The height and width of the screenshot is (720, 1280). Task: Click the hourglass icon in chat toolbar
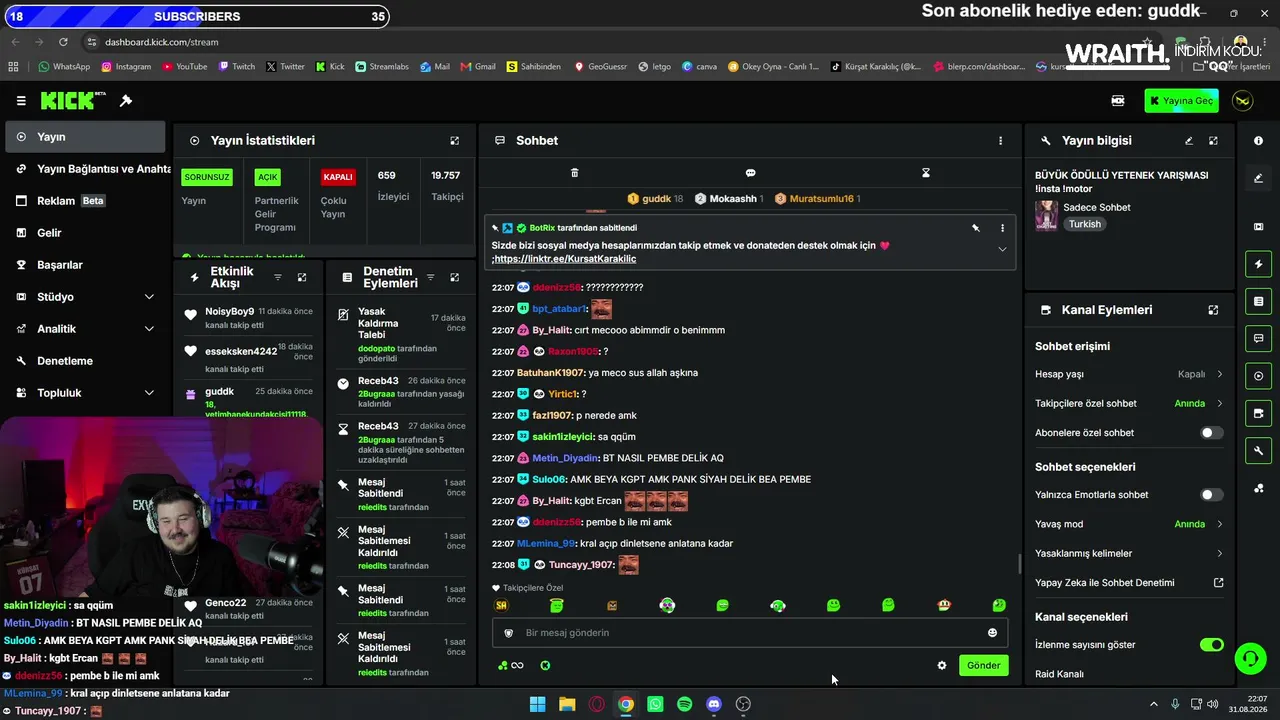point(926,173)
